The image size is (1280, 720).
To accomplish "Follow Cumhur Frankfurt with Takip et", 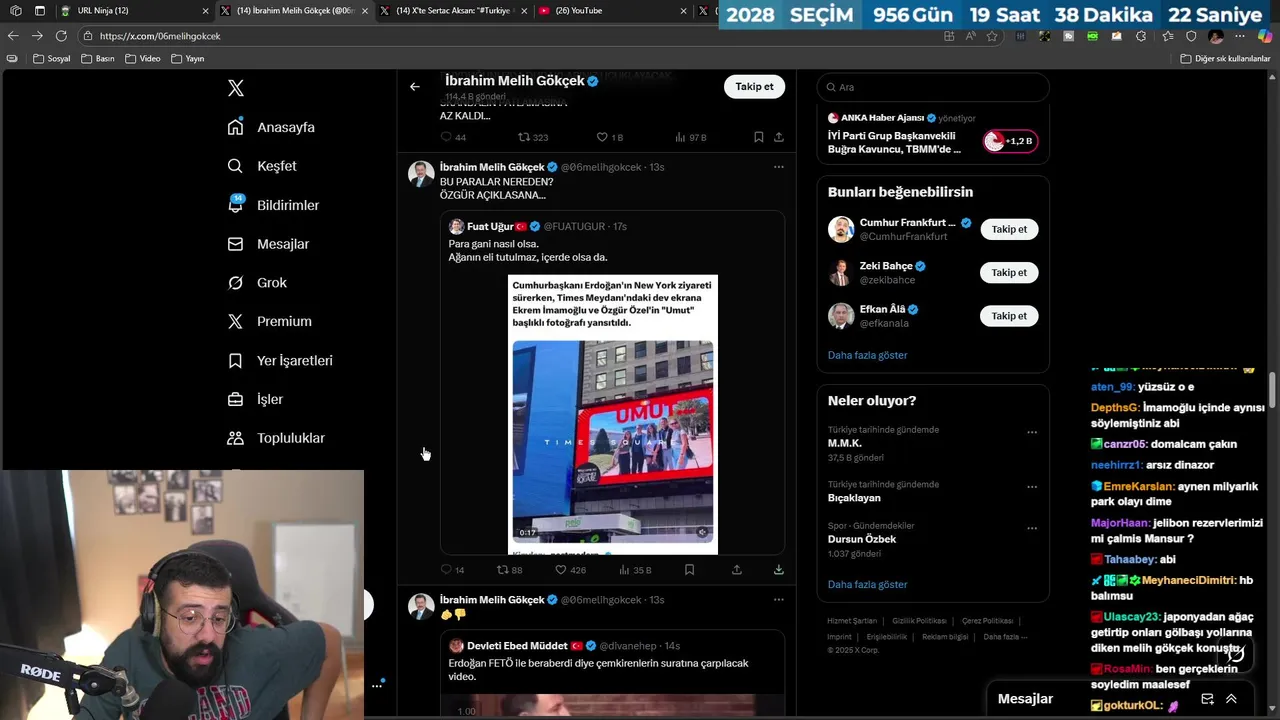I will point(1009,229).
